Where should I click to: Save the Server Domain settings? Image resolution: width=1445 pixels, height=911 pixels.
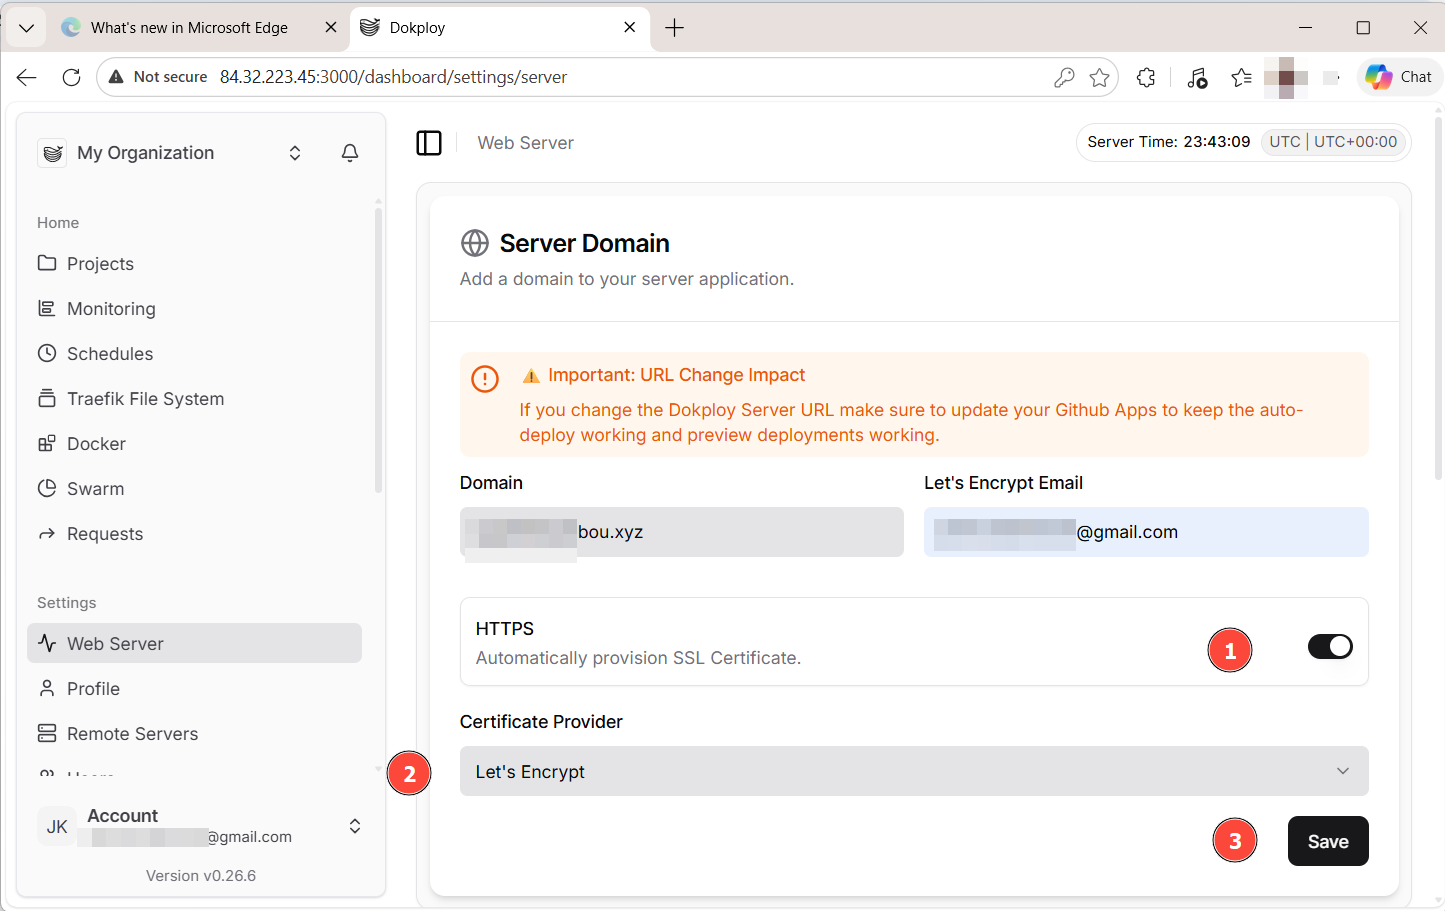click(1328, 841)
